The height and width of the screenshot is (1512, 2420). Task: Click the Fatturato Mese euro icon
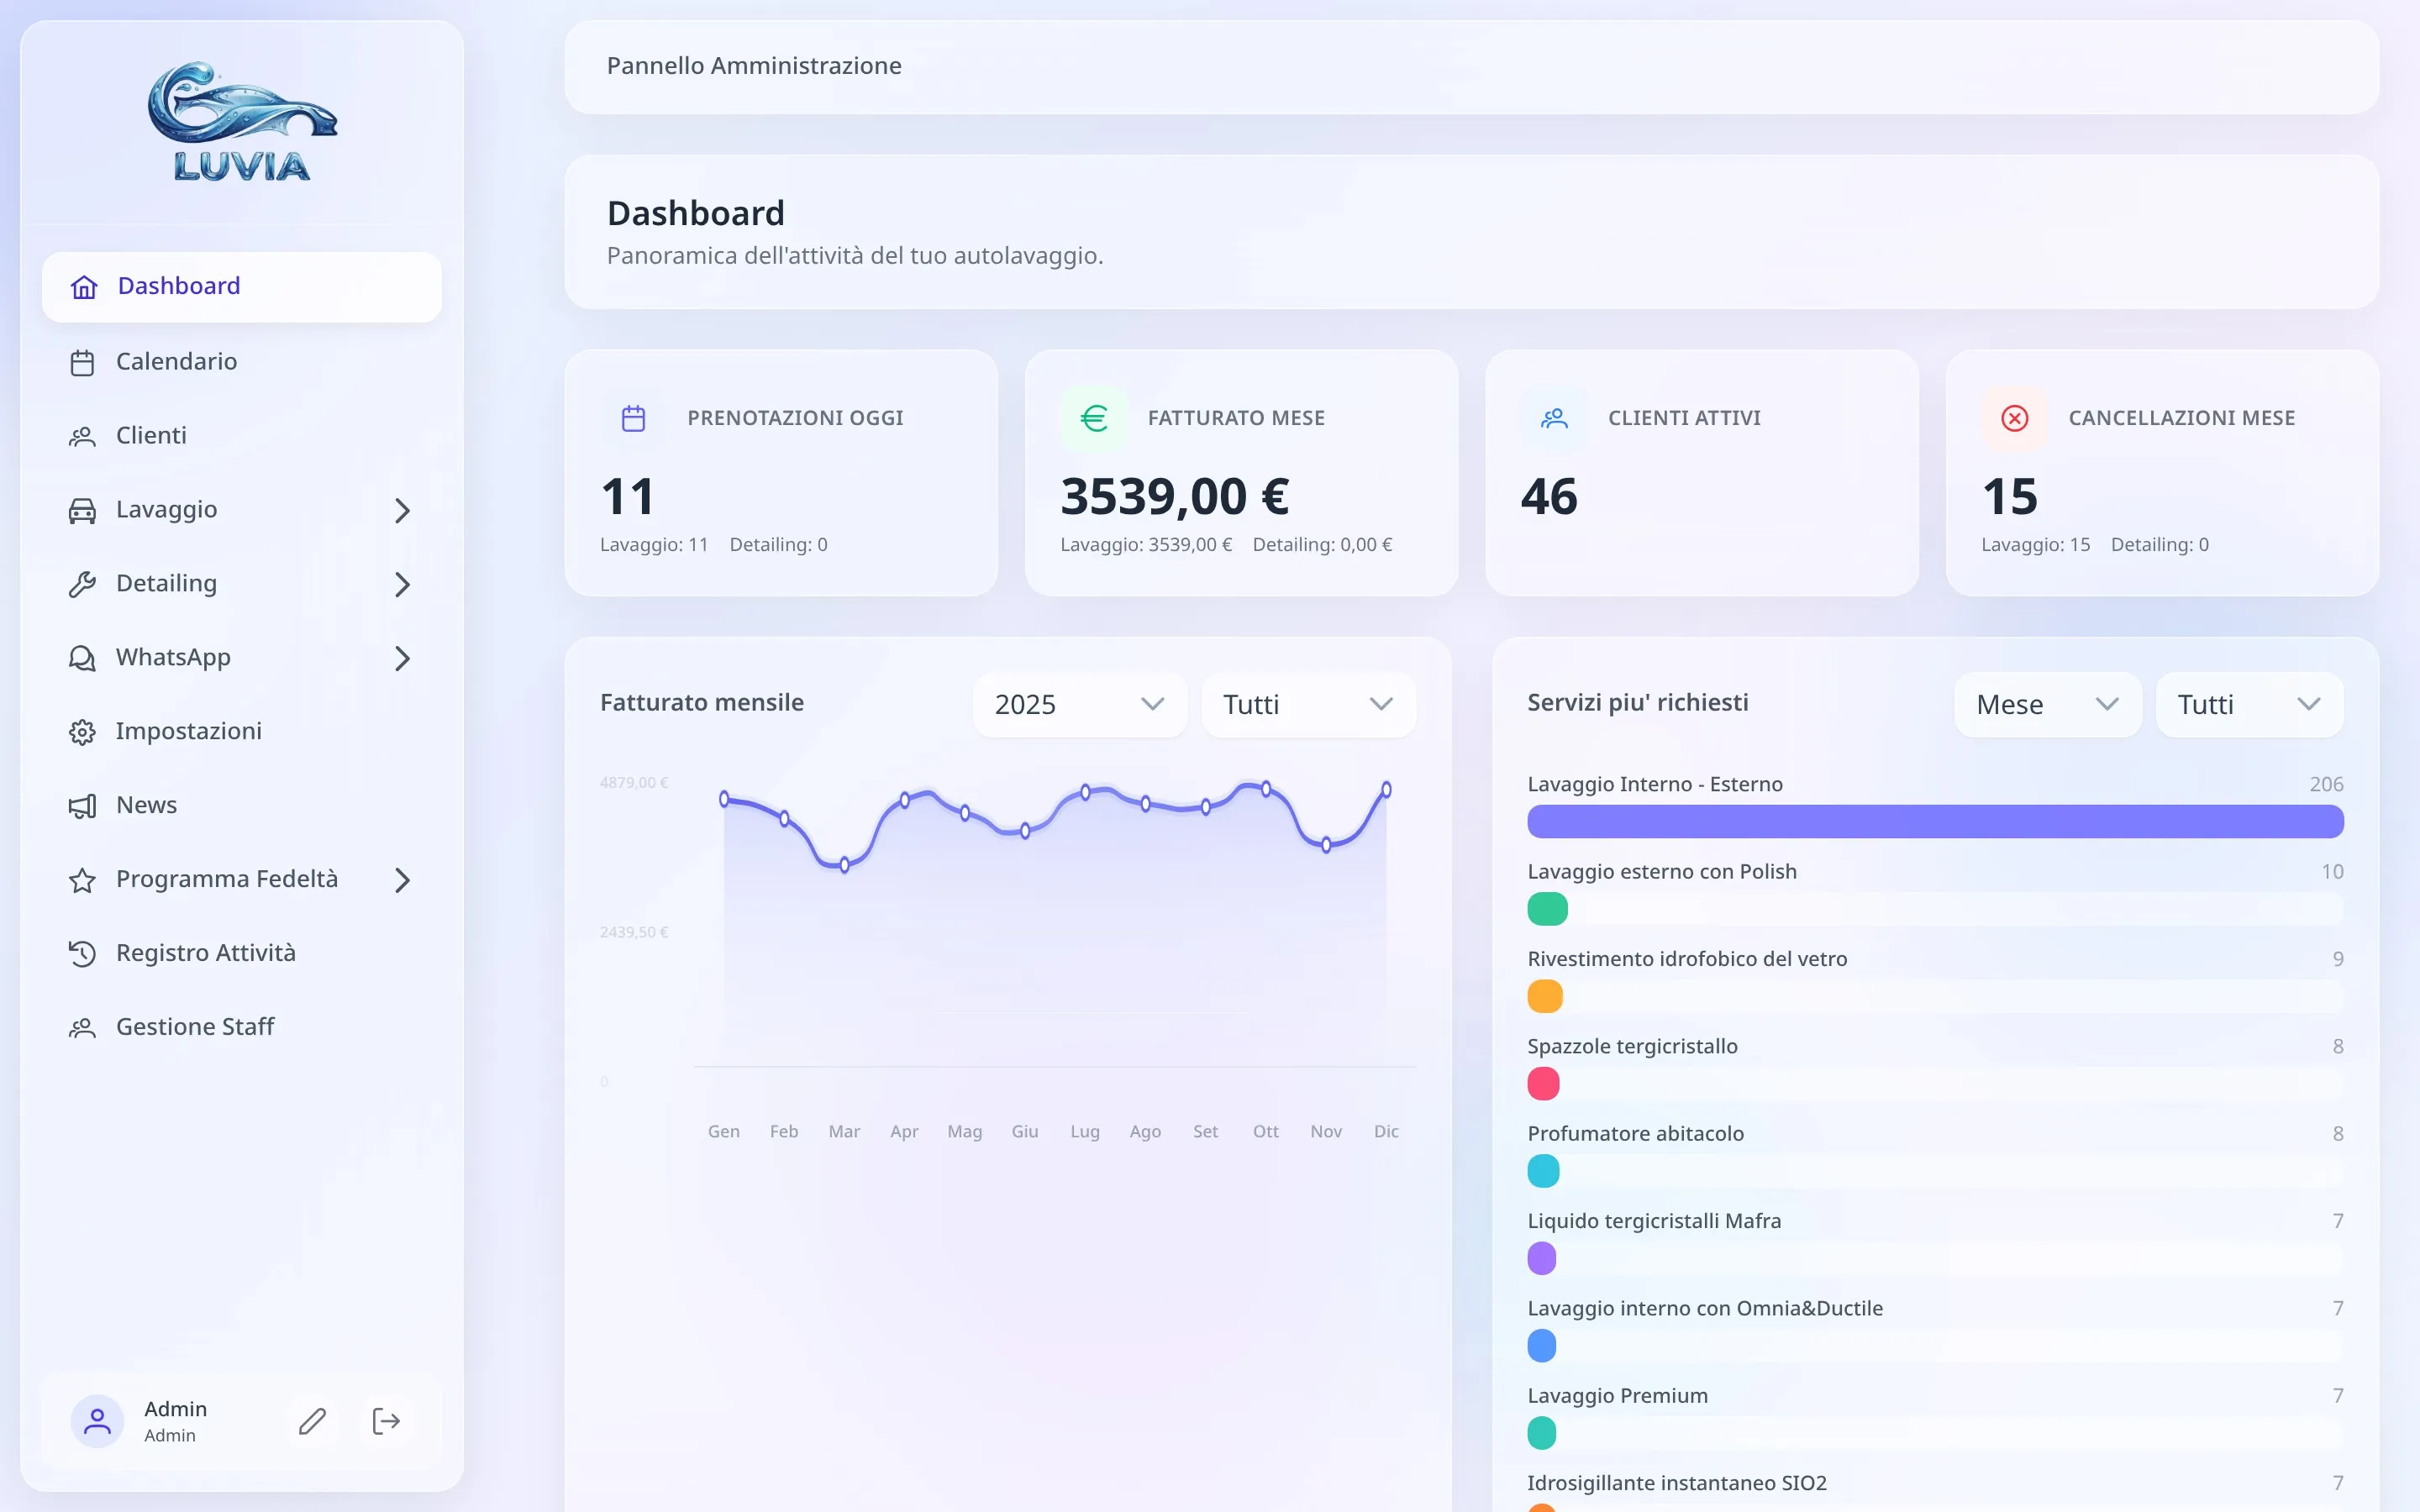pyautogui.click(x=1094, y=418)
